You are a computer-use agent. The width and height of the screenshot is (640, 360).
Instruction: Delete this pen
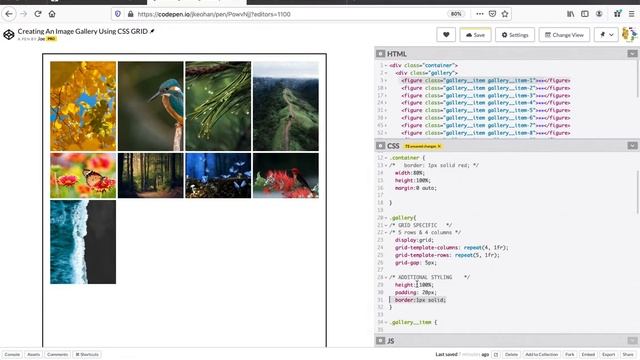[x=511, y=354]
